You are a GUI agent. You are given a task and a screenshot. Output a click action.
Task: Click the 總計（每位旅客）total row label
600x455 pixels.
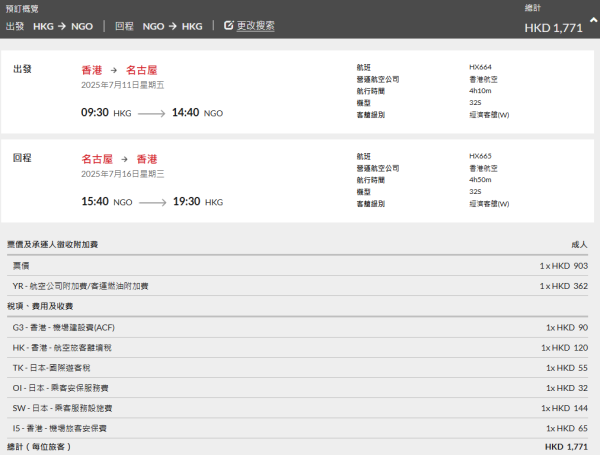[39, 447]
